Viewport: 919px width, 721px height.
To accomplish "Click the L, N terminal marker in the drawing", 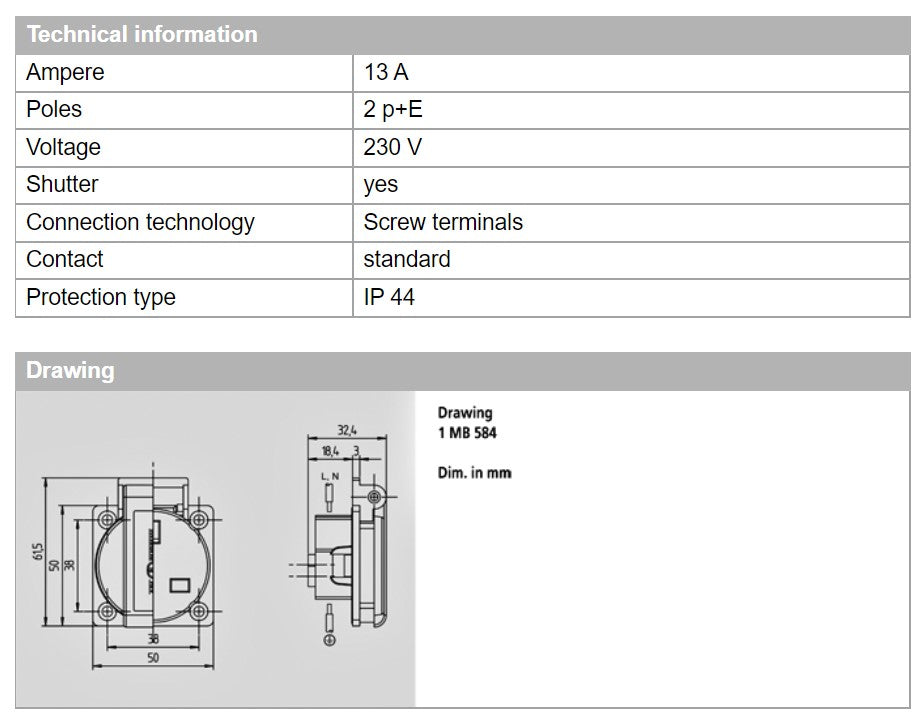I will [328, 476].
